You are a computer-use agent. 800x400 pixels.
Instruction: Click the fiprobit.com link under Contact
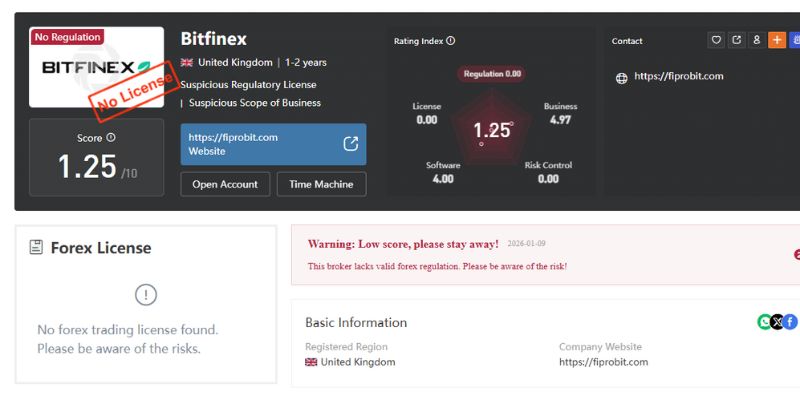pos(678,76)
